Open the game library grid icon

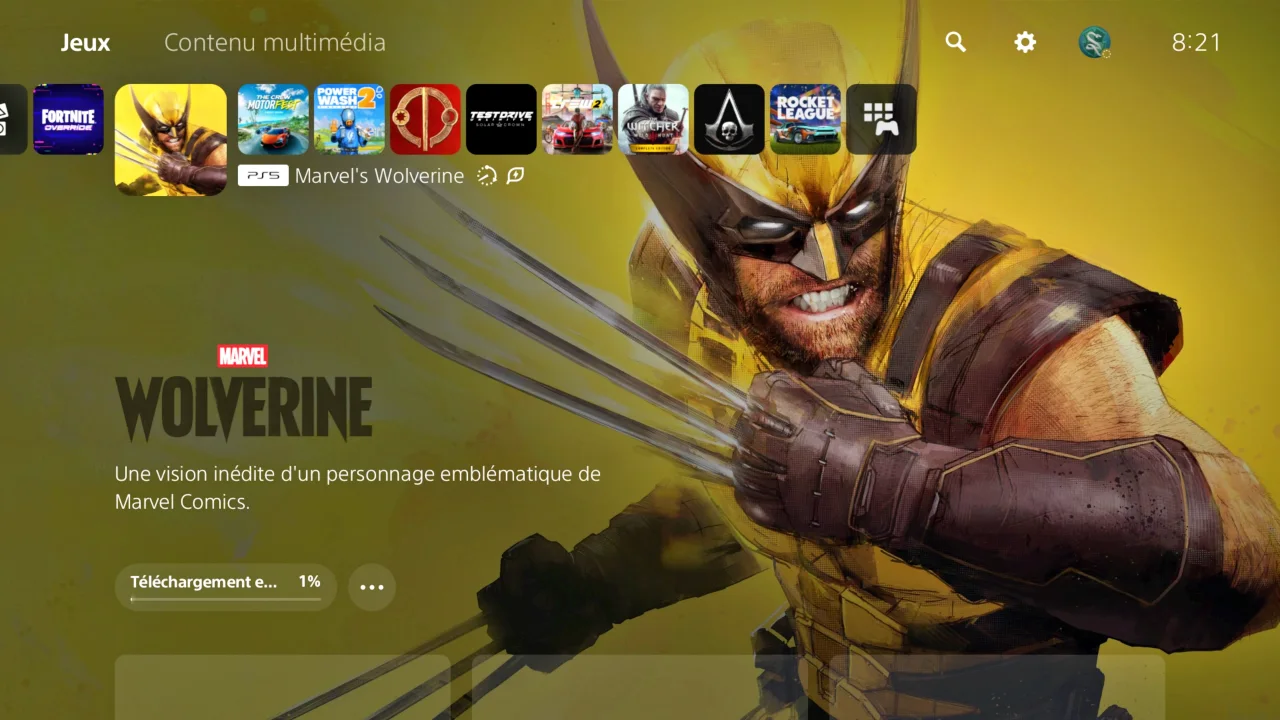(881, 119)
